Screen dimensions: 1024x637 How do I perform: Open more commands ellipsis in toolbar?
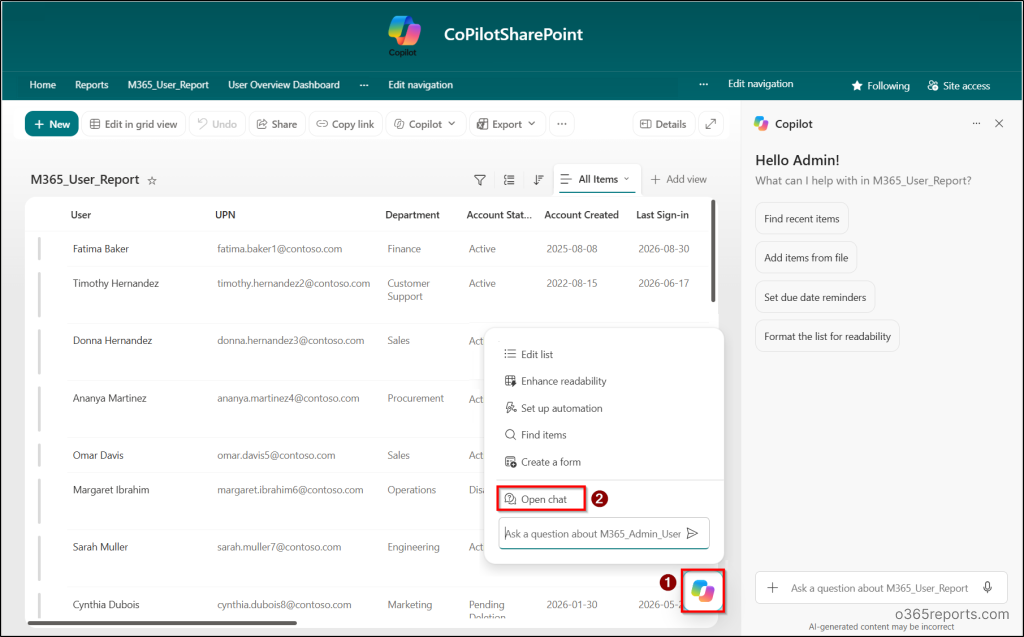click(562, 123)
